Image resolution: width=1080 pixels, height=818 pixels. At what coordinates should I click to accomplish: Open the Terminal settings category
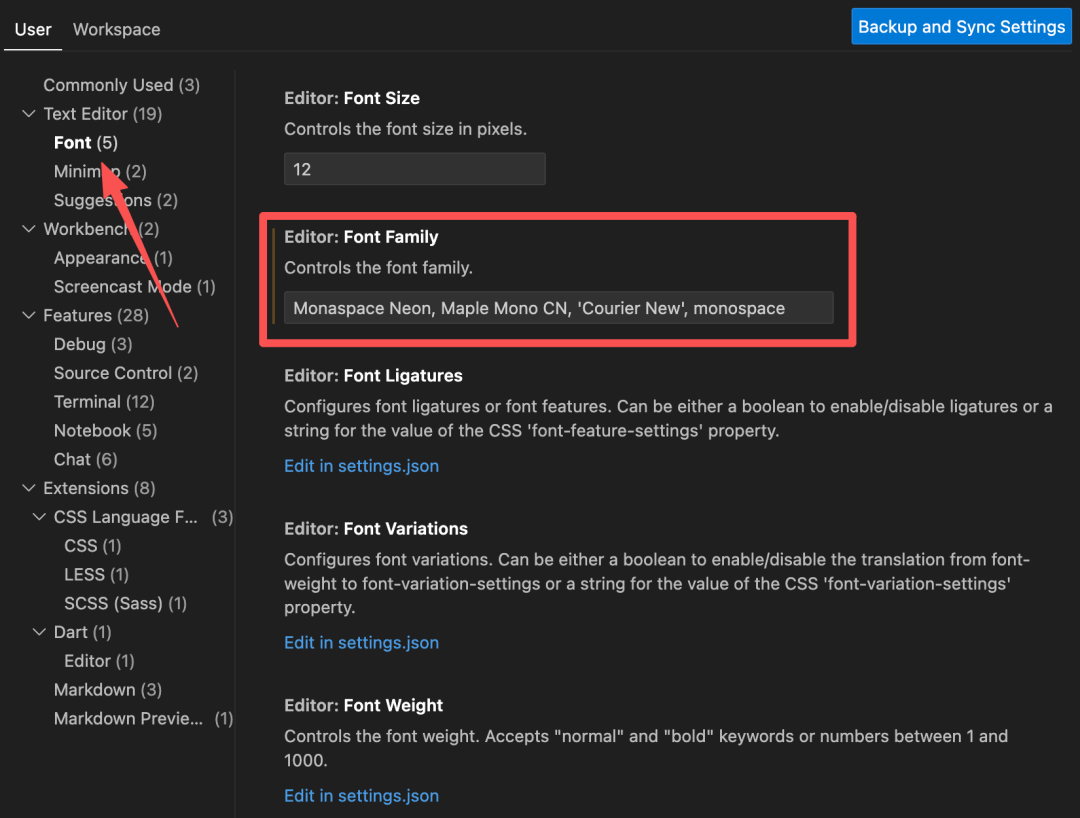point(104,402)
